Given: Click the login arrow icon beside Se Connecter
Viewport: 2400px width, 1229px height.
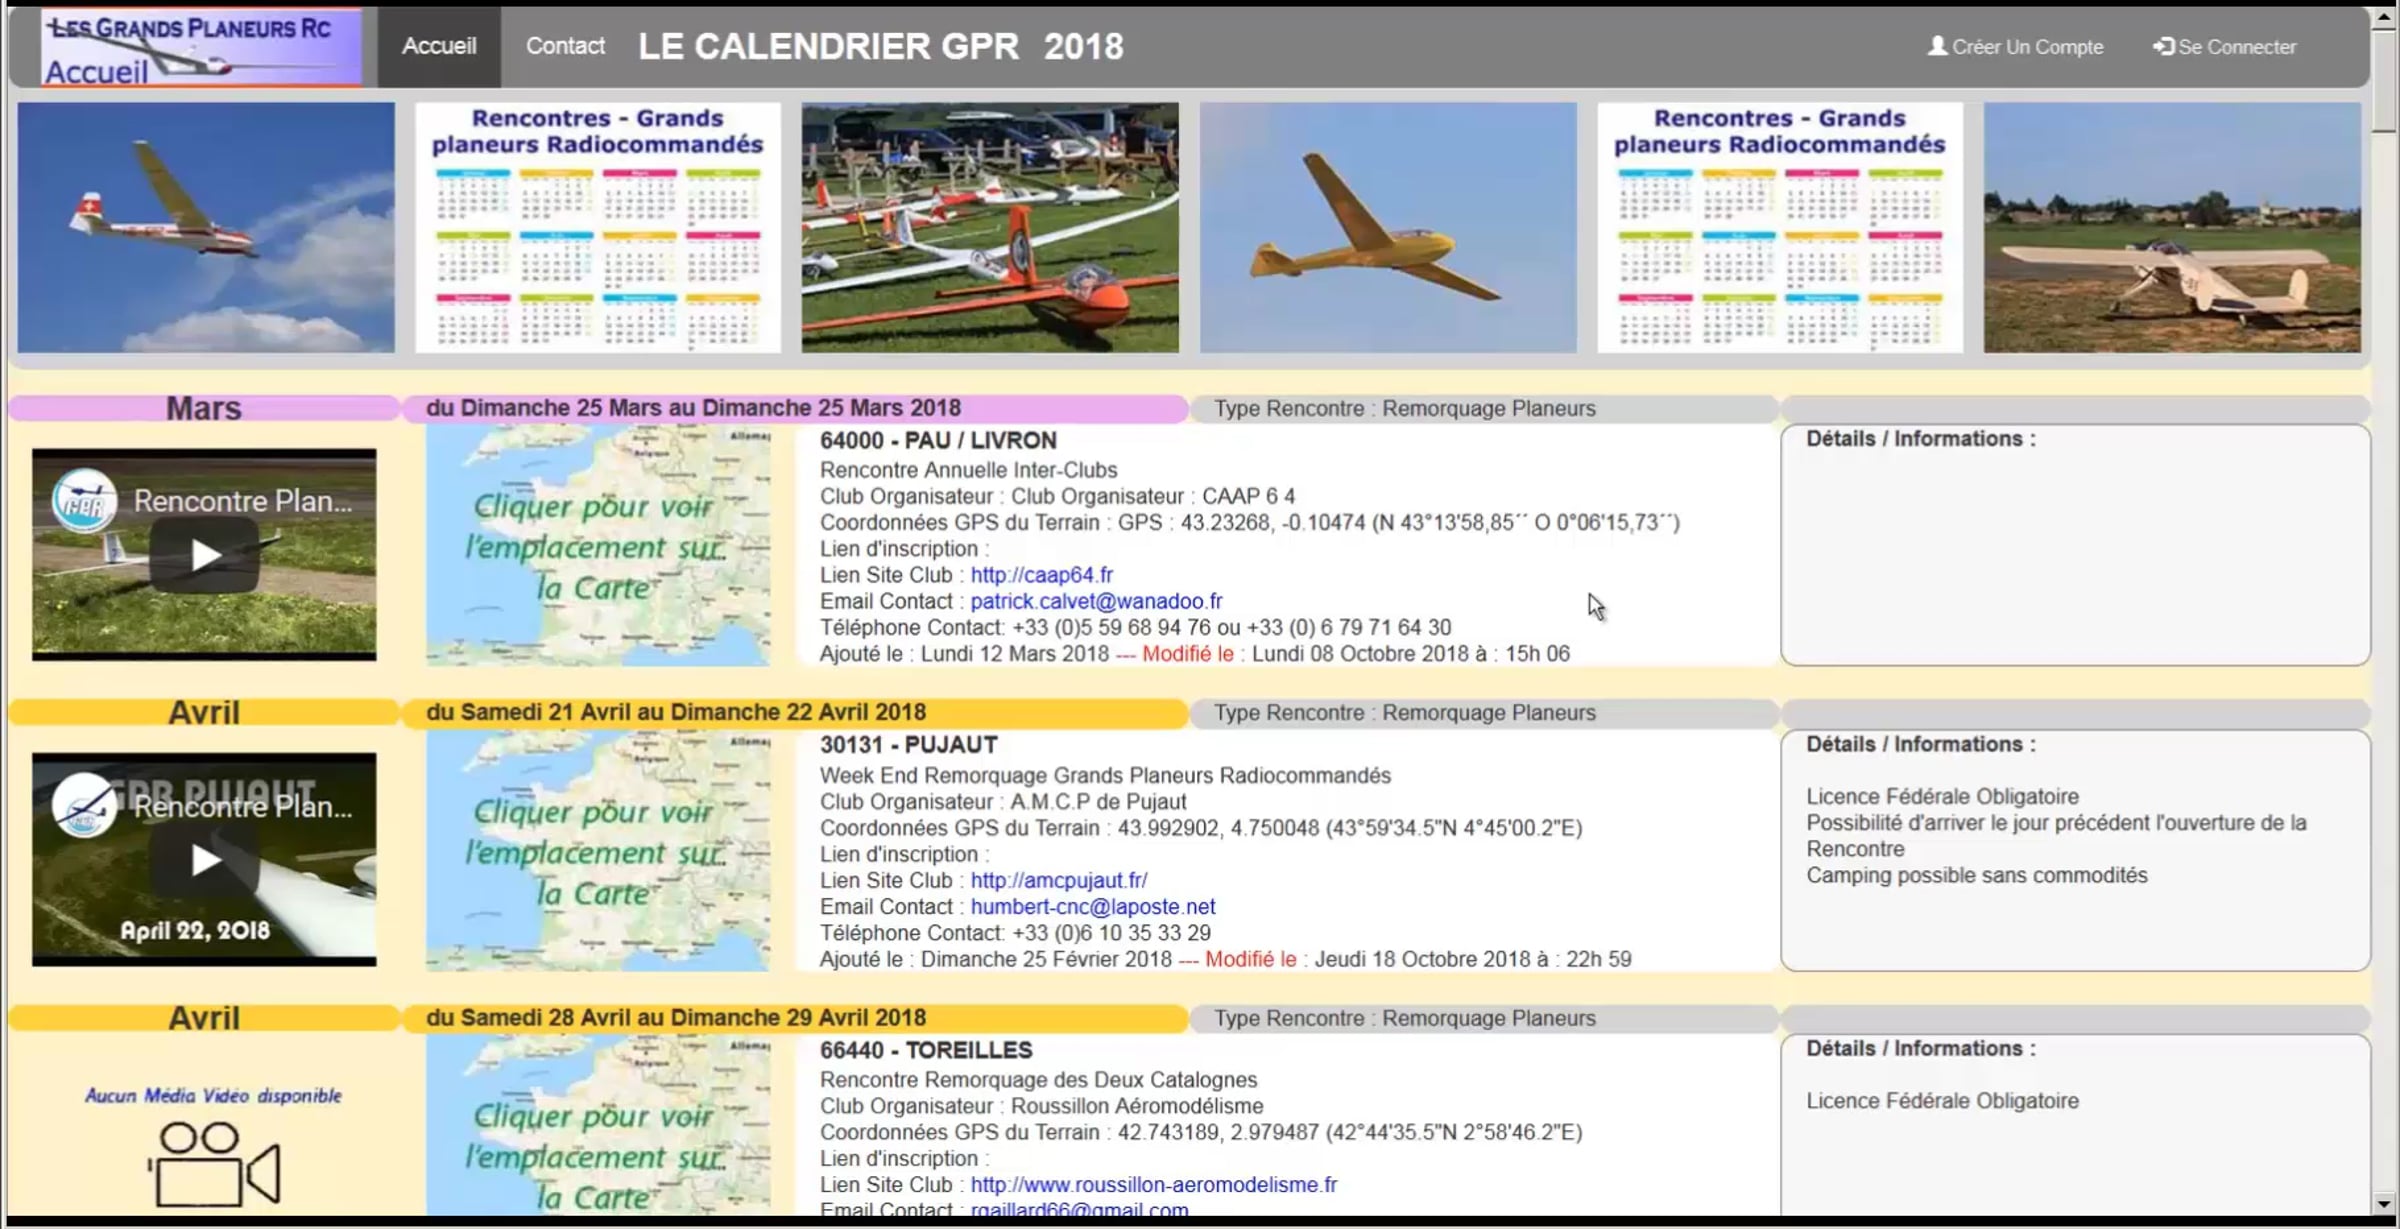Looking at the screenshot, I should (x=2163, y=46).
